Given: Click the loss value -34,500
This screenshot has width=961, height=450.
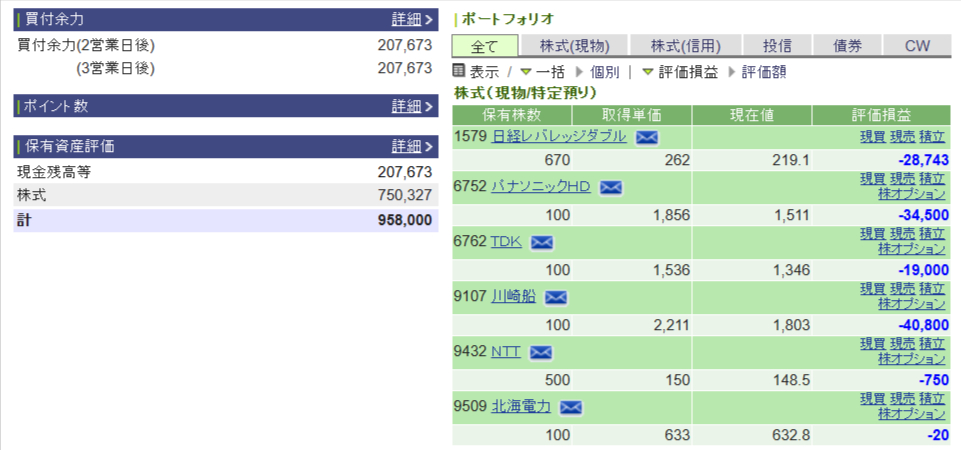Looking at the screenshot, I should point(923,215).
